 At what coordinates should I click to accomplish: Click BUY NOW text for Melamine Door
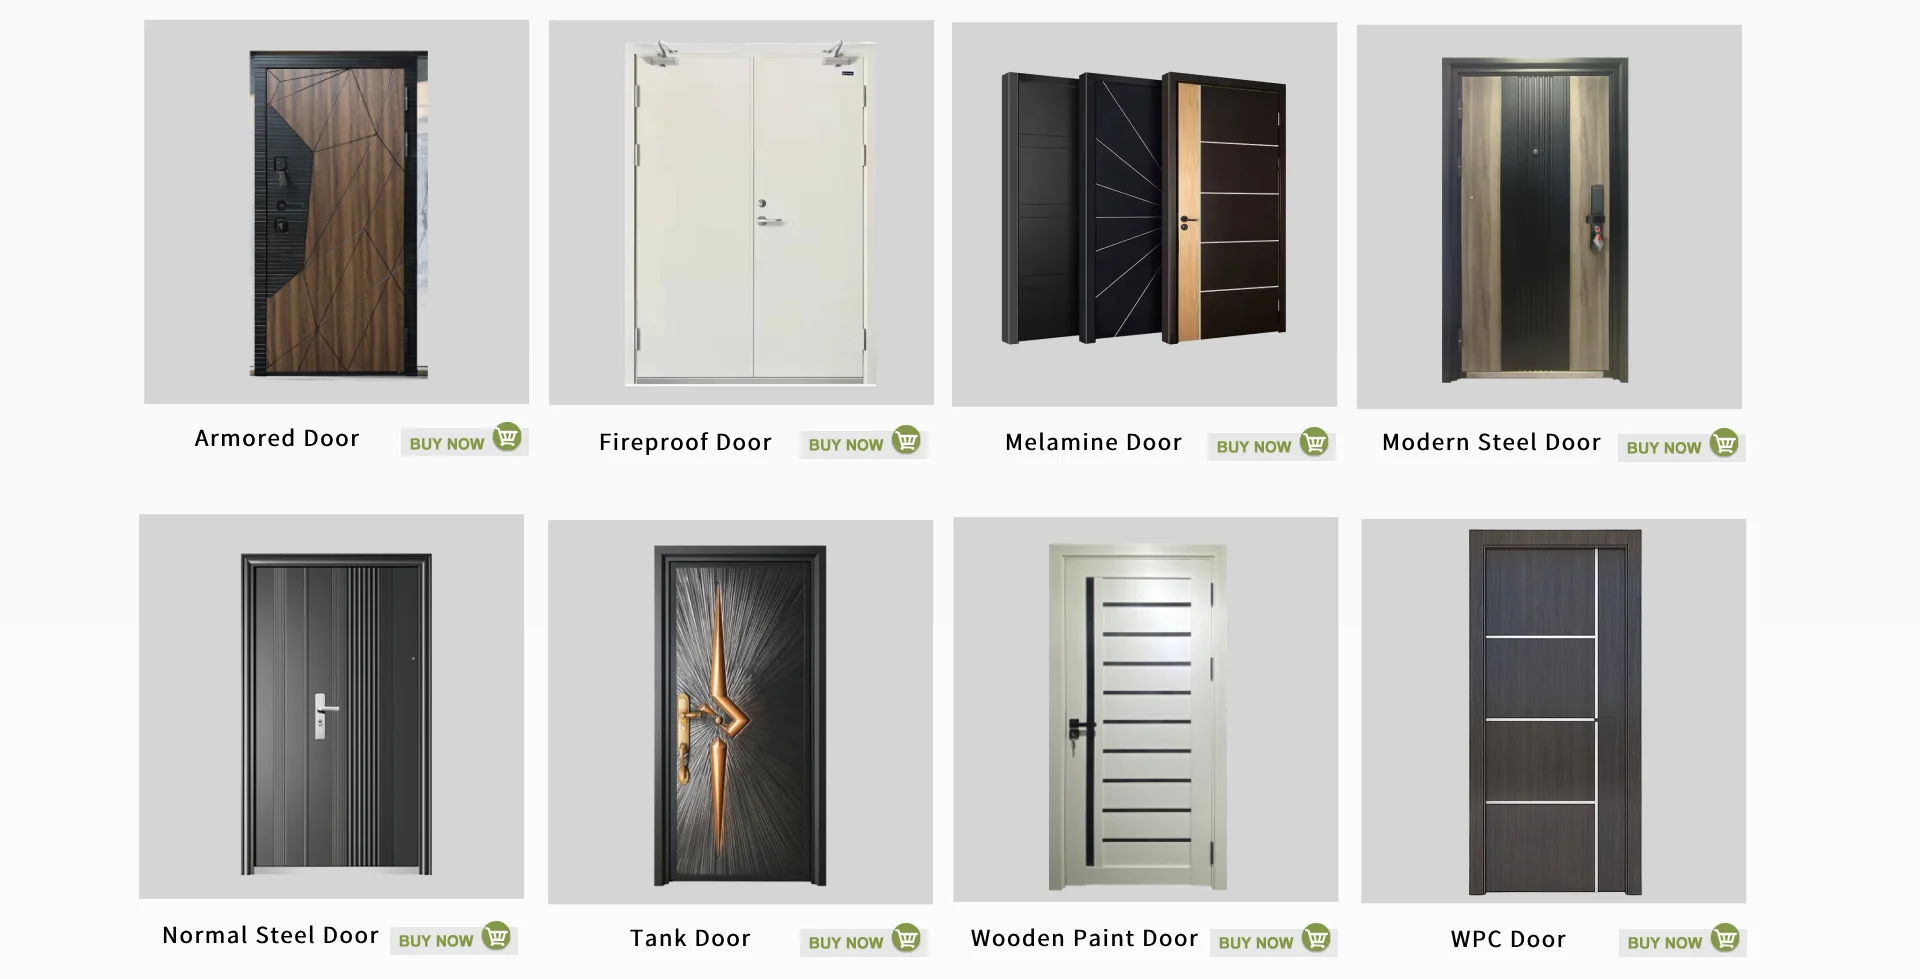pyautogui.click(x=1254, y=447)
